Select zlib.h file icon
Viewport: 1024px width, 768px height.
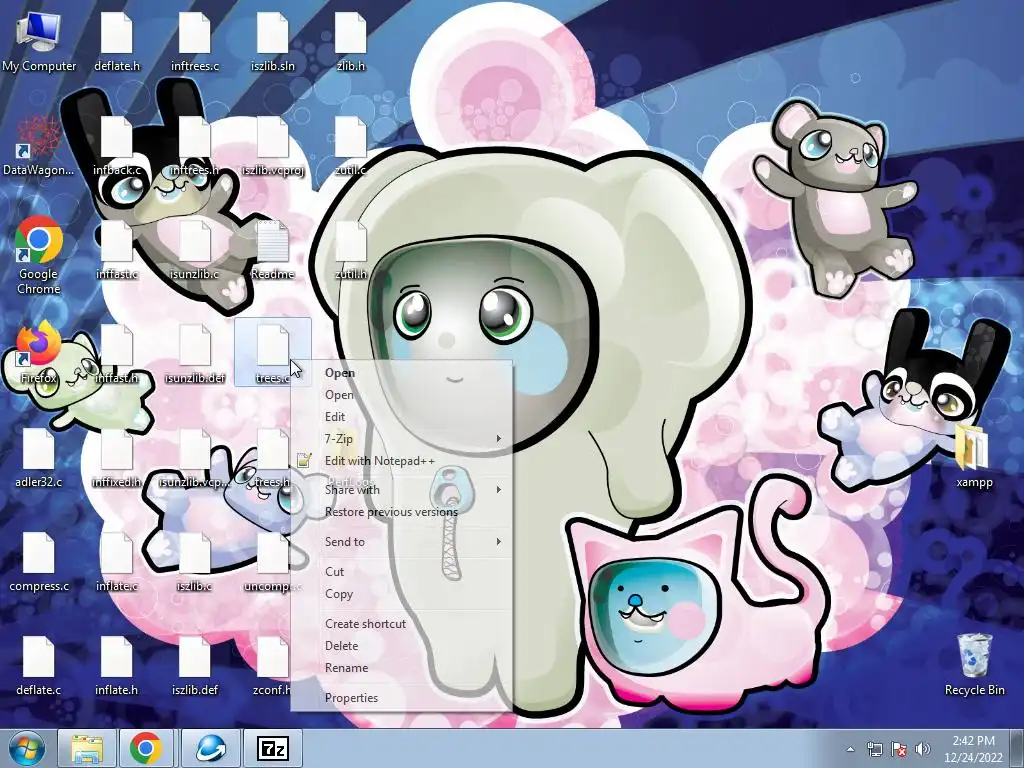[351, 42]
